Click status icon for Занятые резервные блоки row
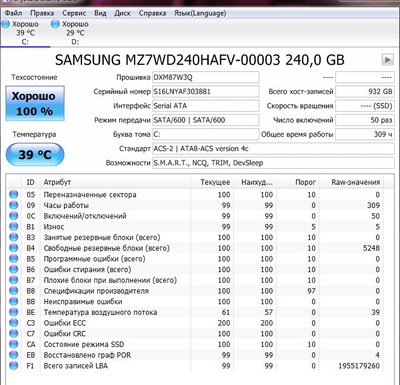This screenshot has width=400, height=385. coord(14,237)
